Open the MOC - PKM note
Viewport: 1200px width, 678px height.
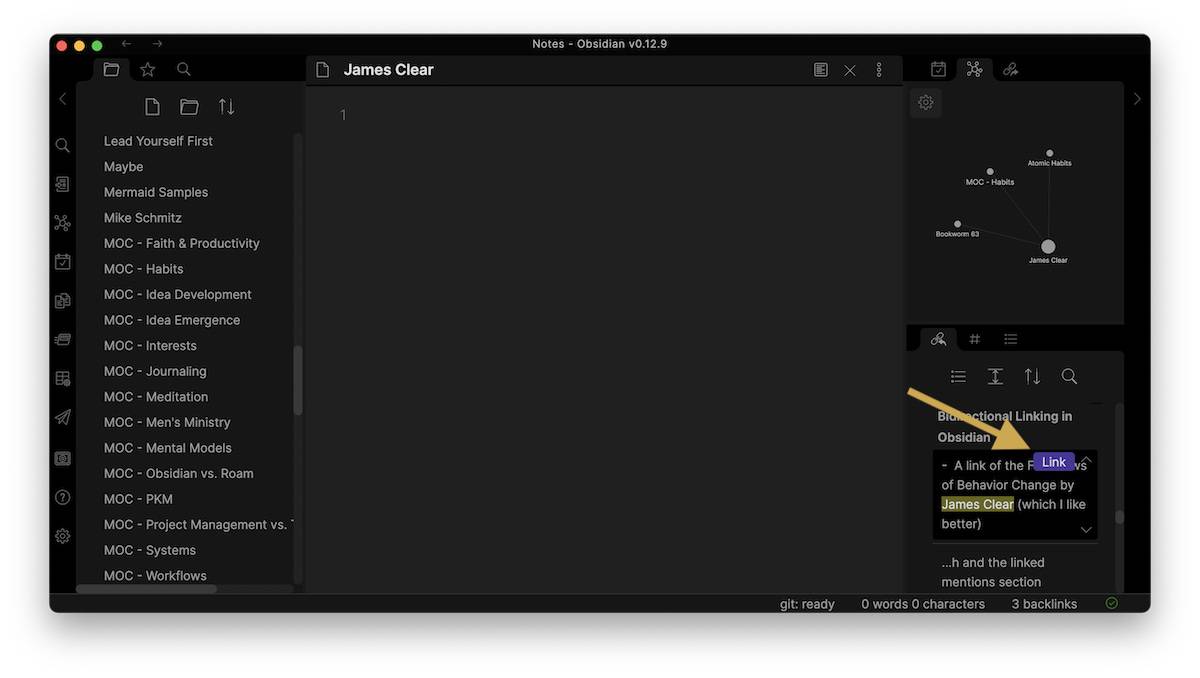pos(138,499)
